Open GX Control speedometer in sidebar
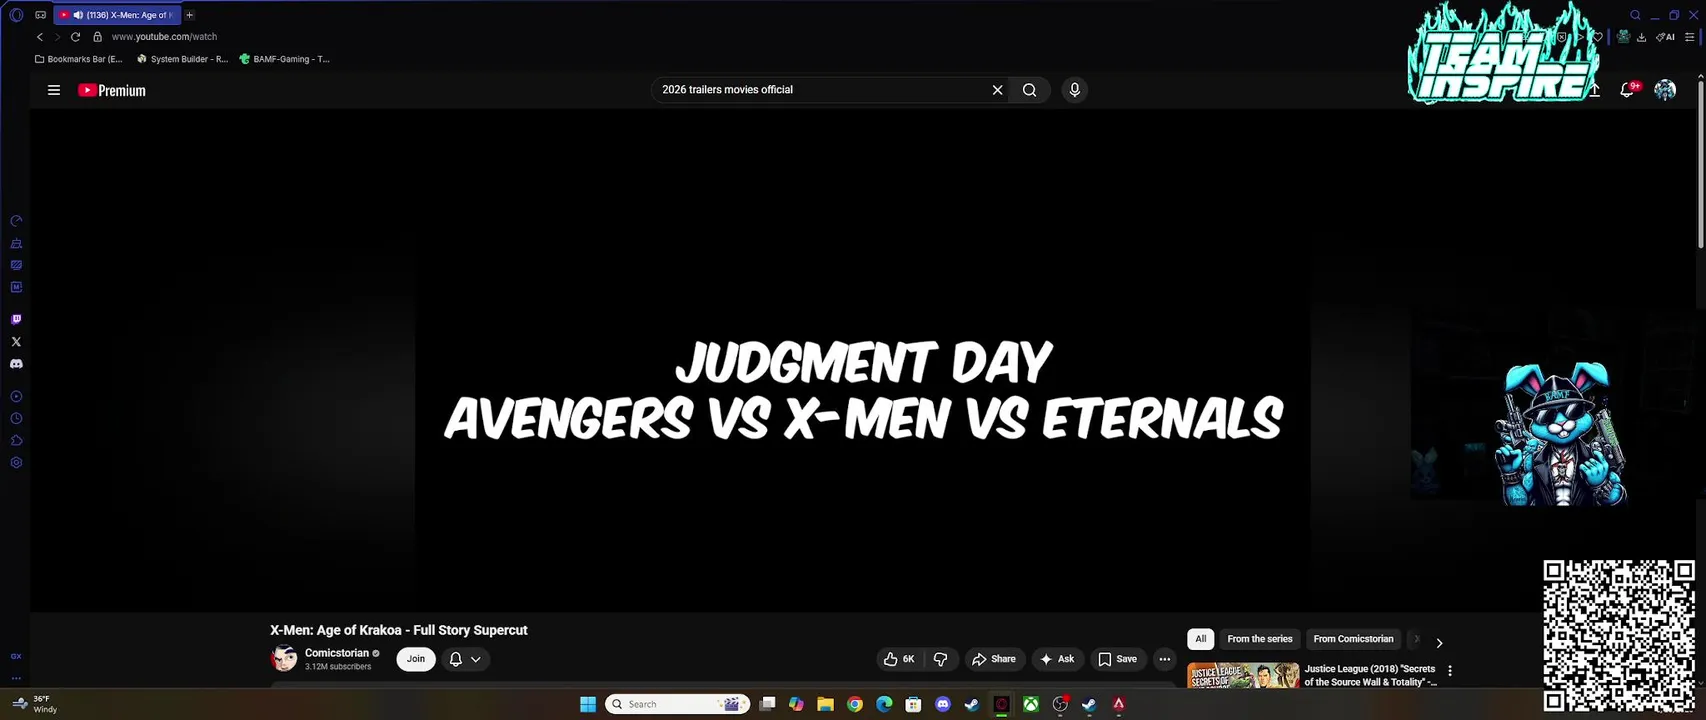The image size is (1706, 720). point(16,221)
